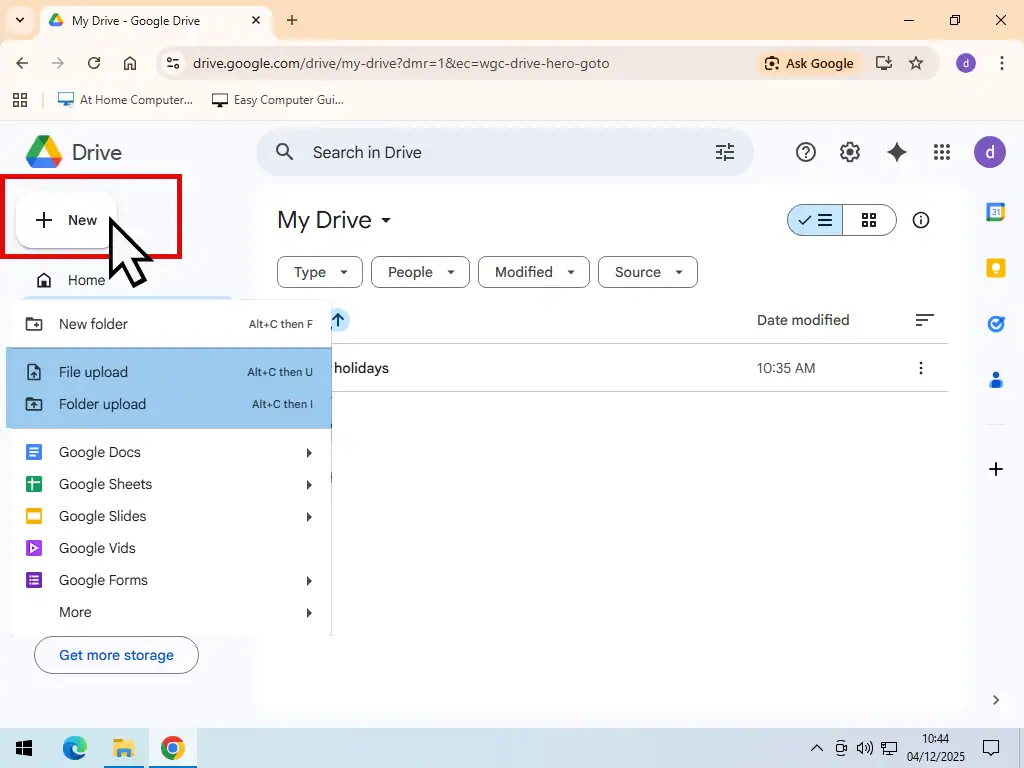1024x768 pixels.
Task: Open the Type filter dropdown
Action: [319, 272]
